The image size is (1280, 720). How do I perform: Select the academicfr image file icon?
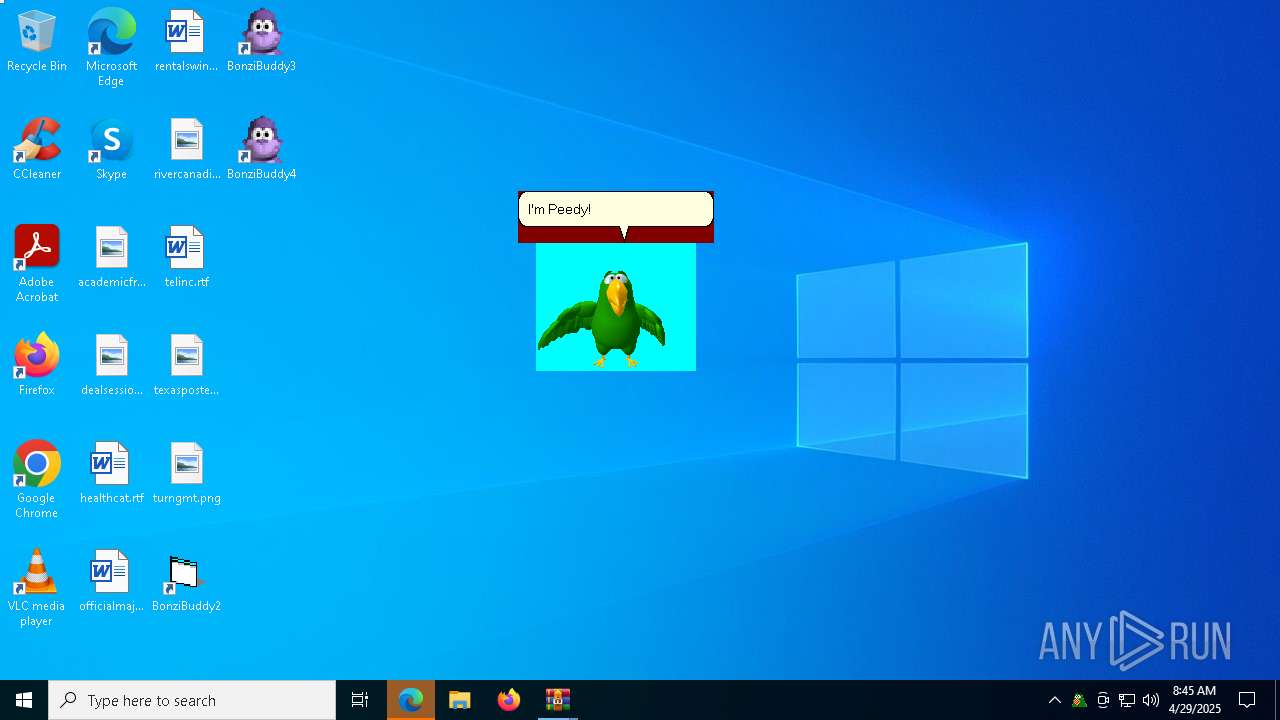[x=111, y=258]
